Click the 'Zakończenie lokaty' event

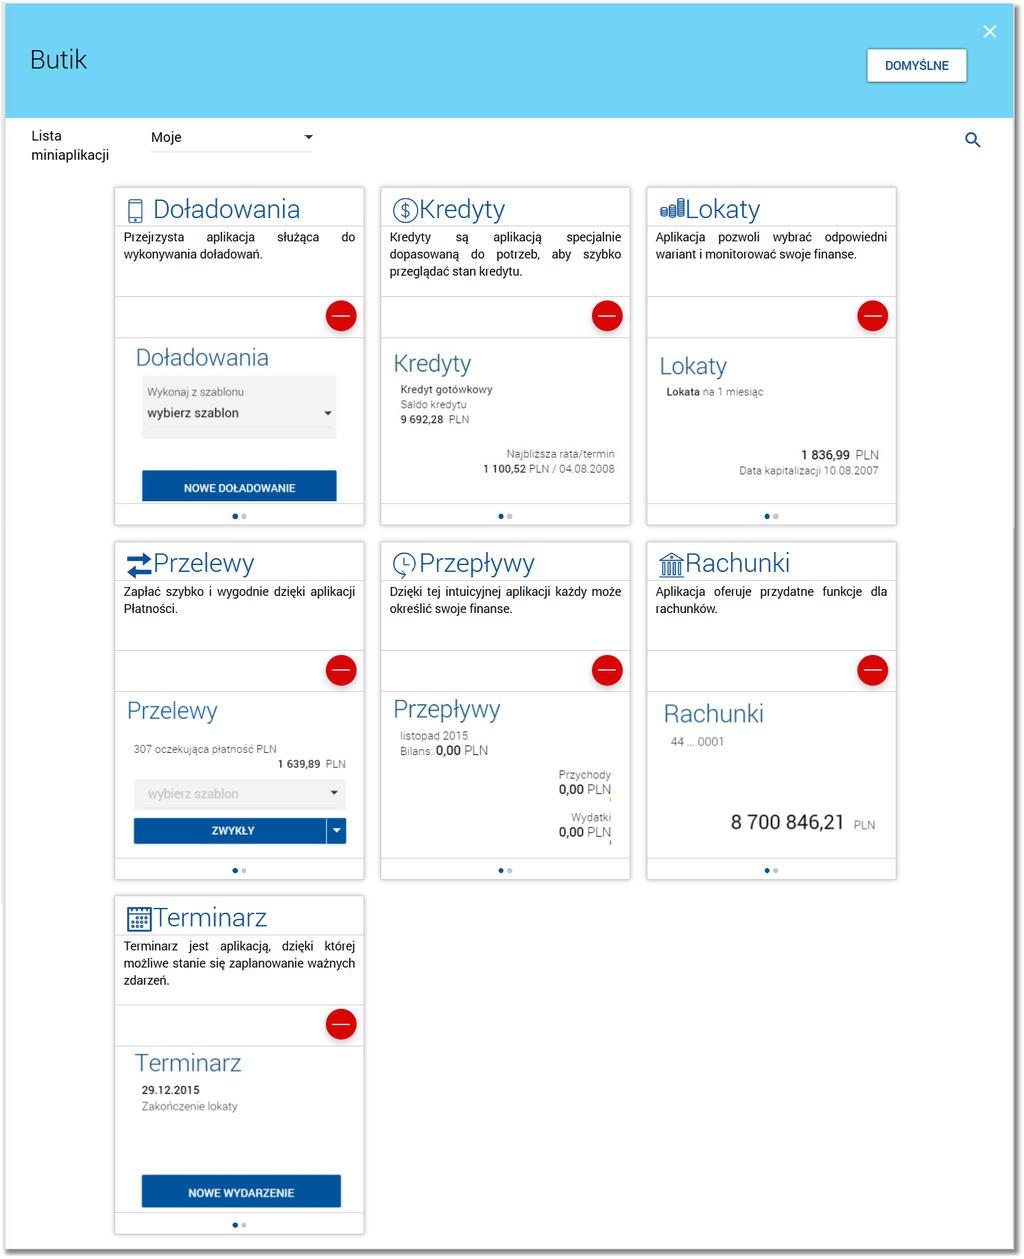tap(189, 1107)
